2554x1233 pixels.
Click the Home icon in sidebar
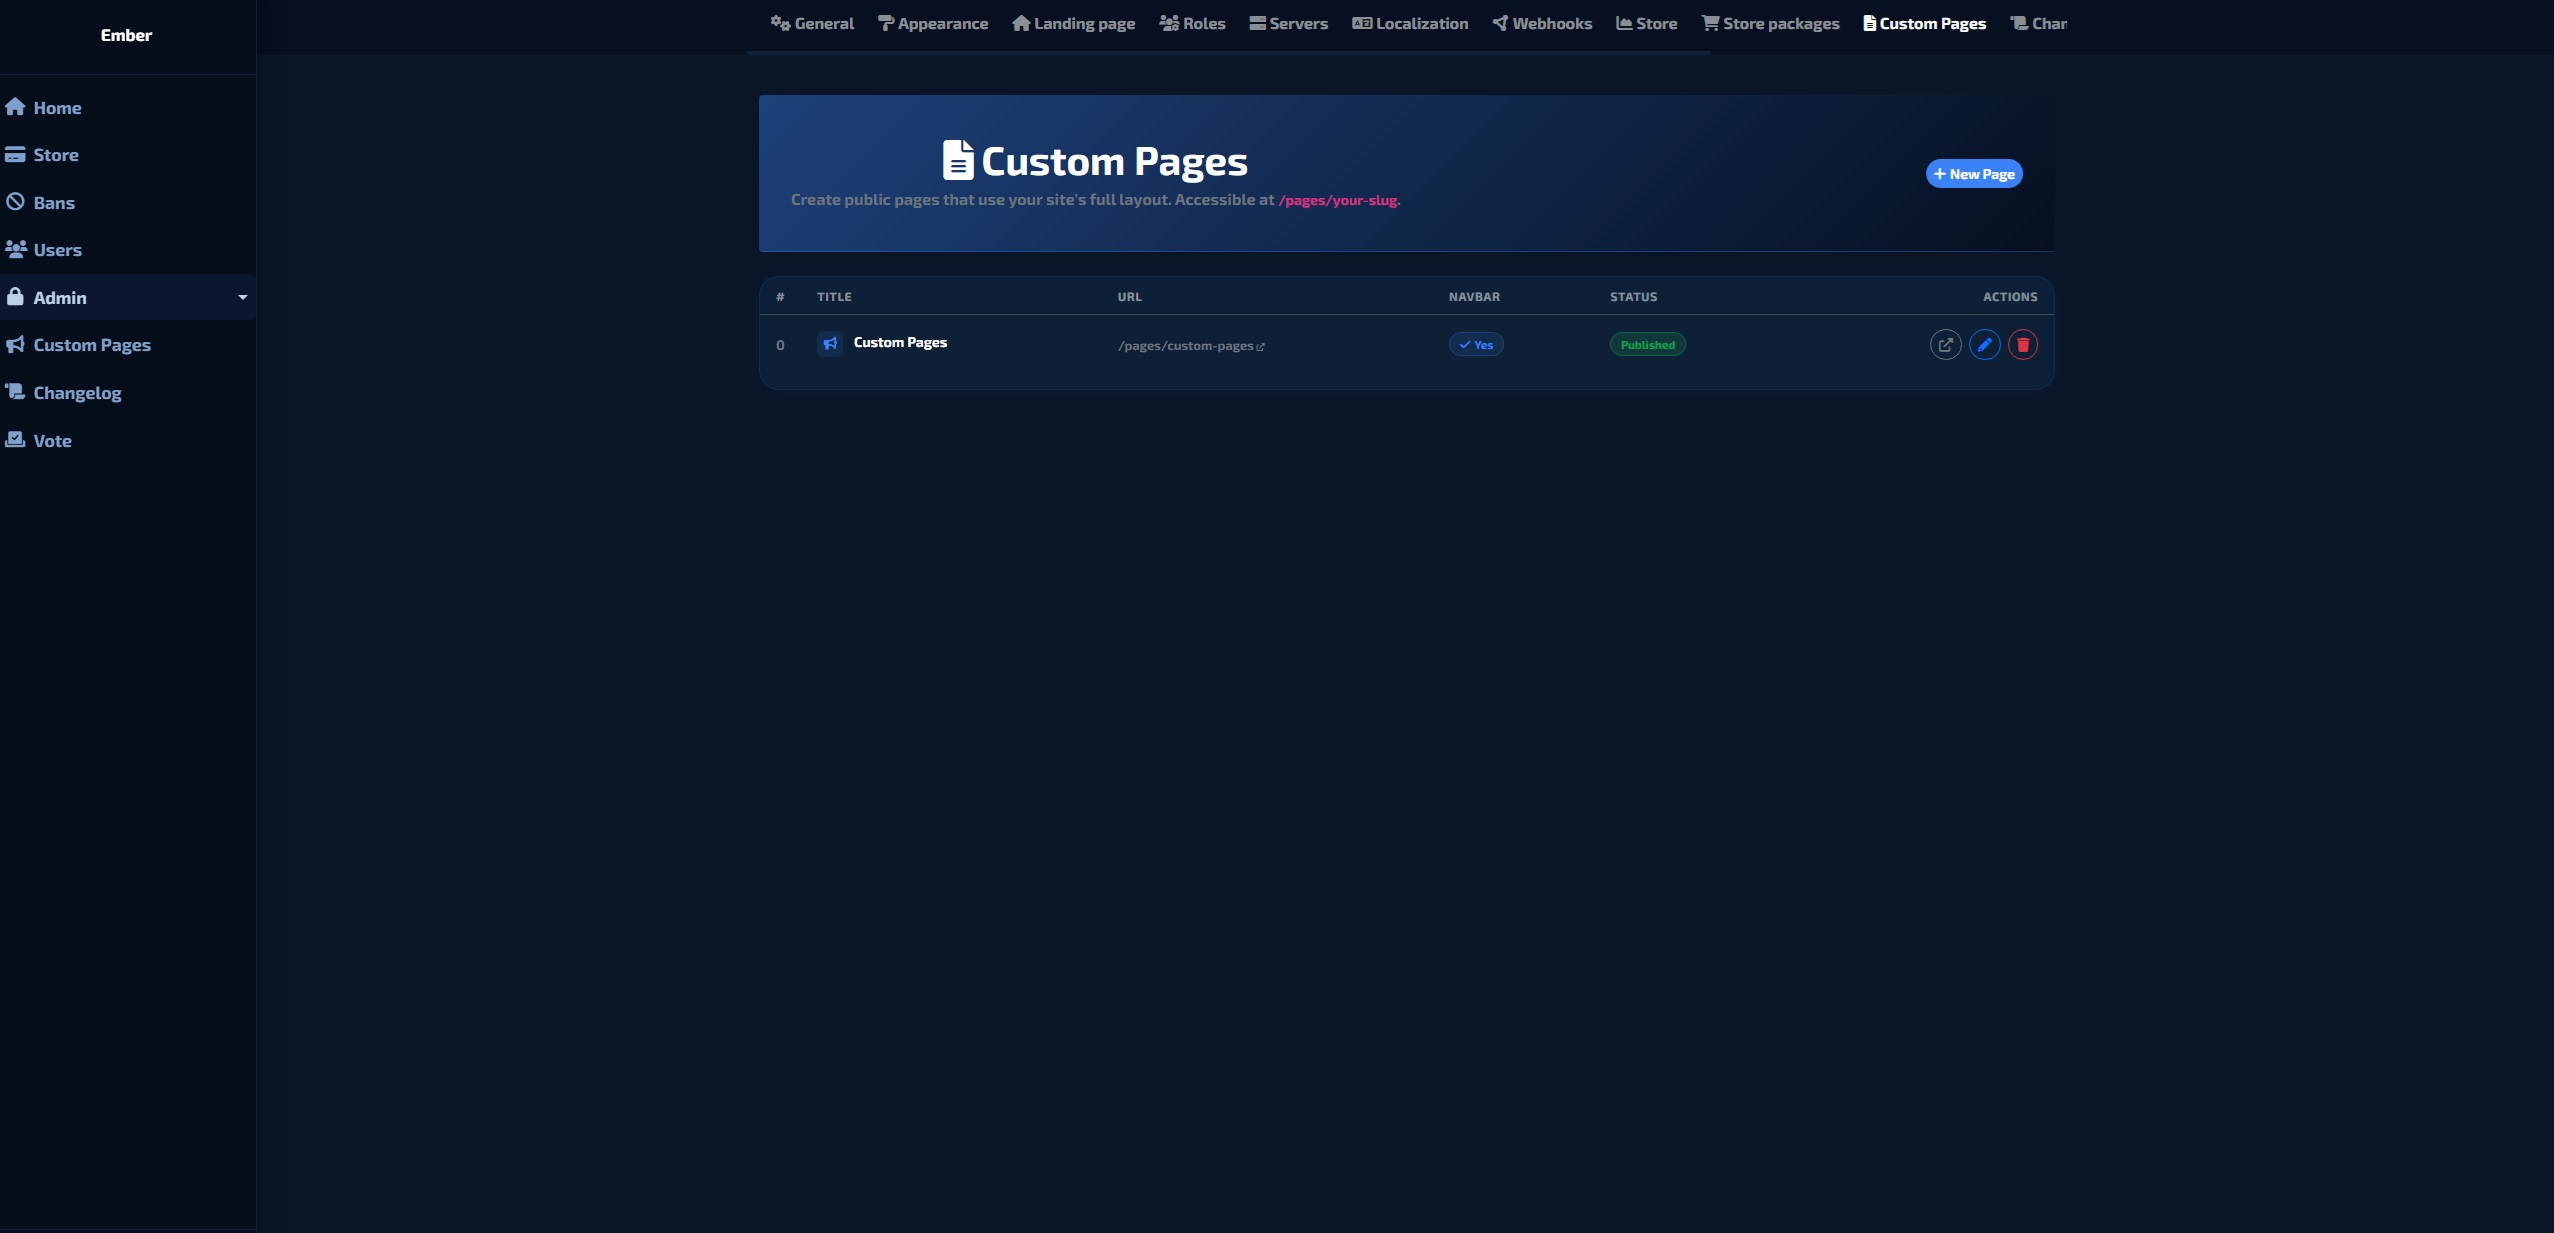(15, 107)
